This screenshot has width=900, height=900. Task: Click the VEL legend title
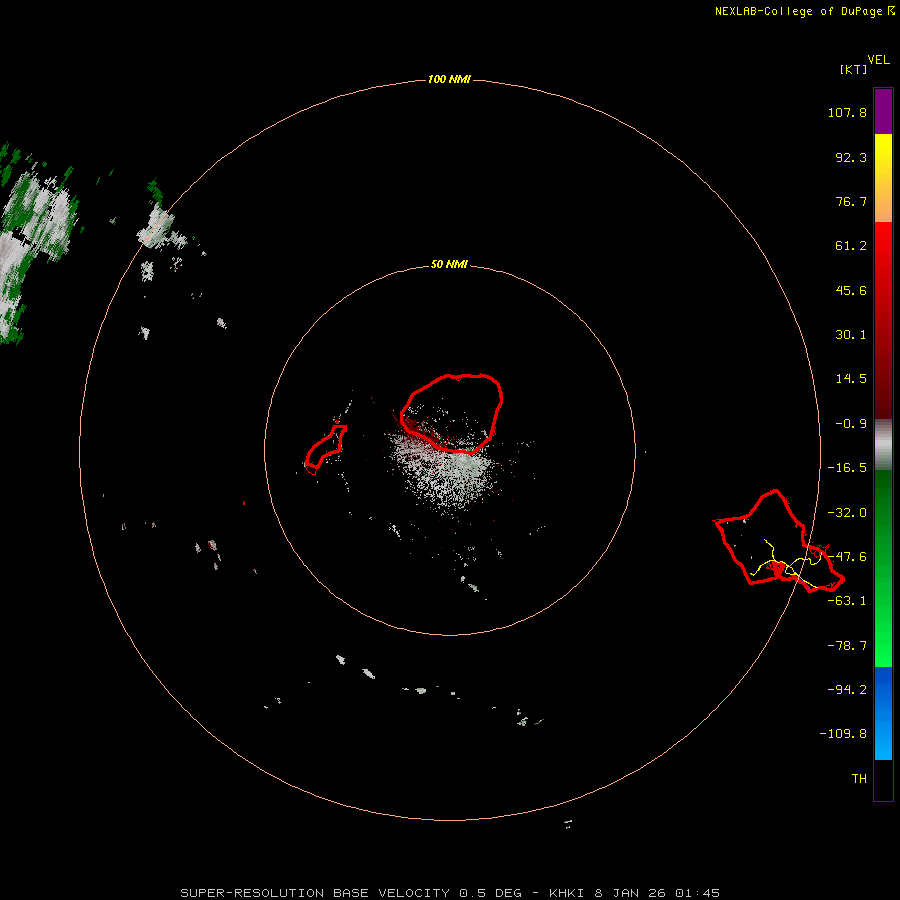point(878,60)
